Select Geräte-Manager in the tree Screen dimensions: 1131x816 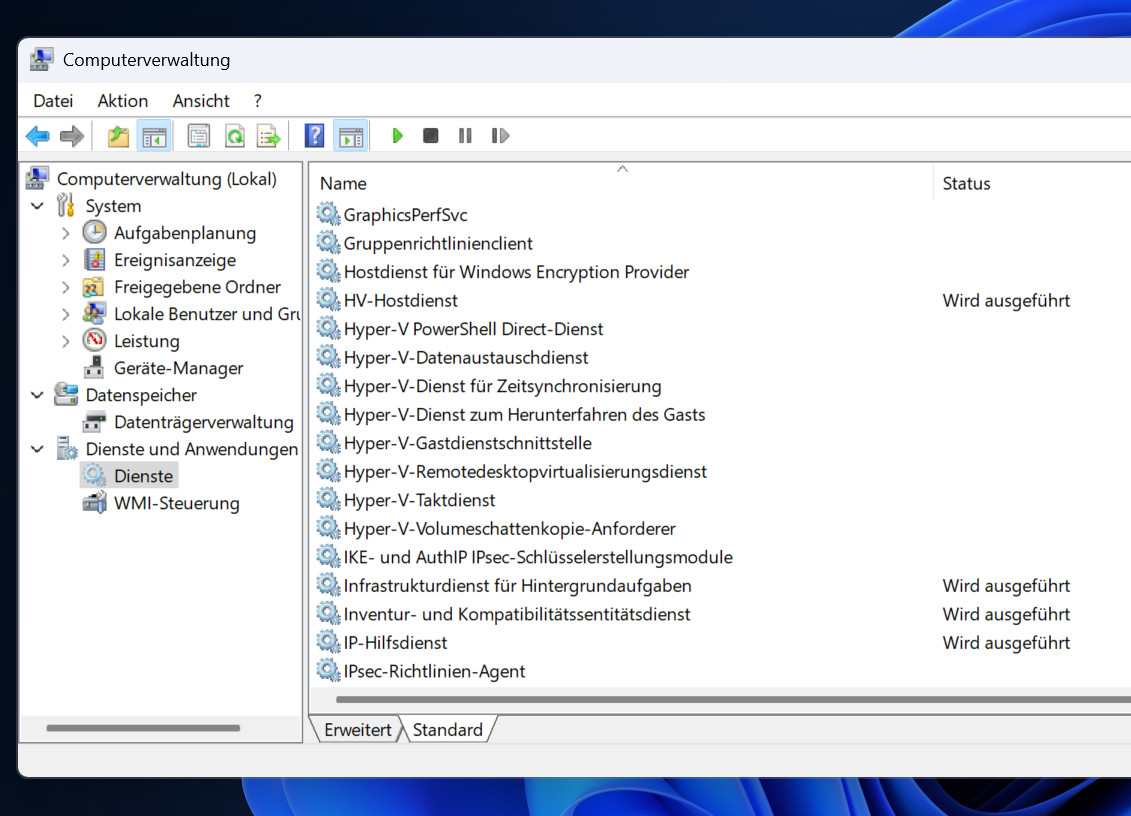click(x=178, y=368)
